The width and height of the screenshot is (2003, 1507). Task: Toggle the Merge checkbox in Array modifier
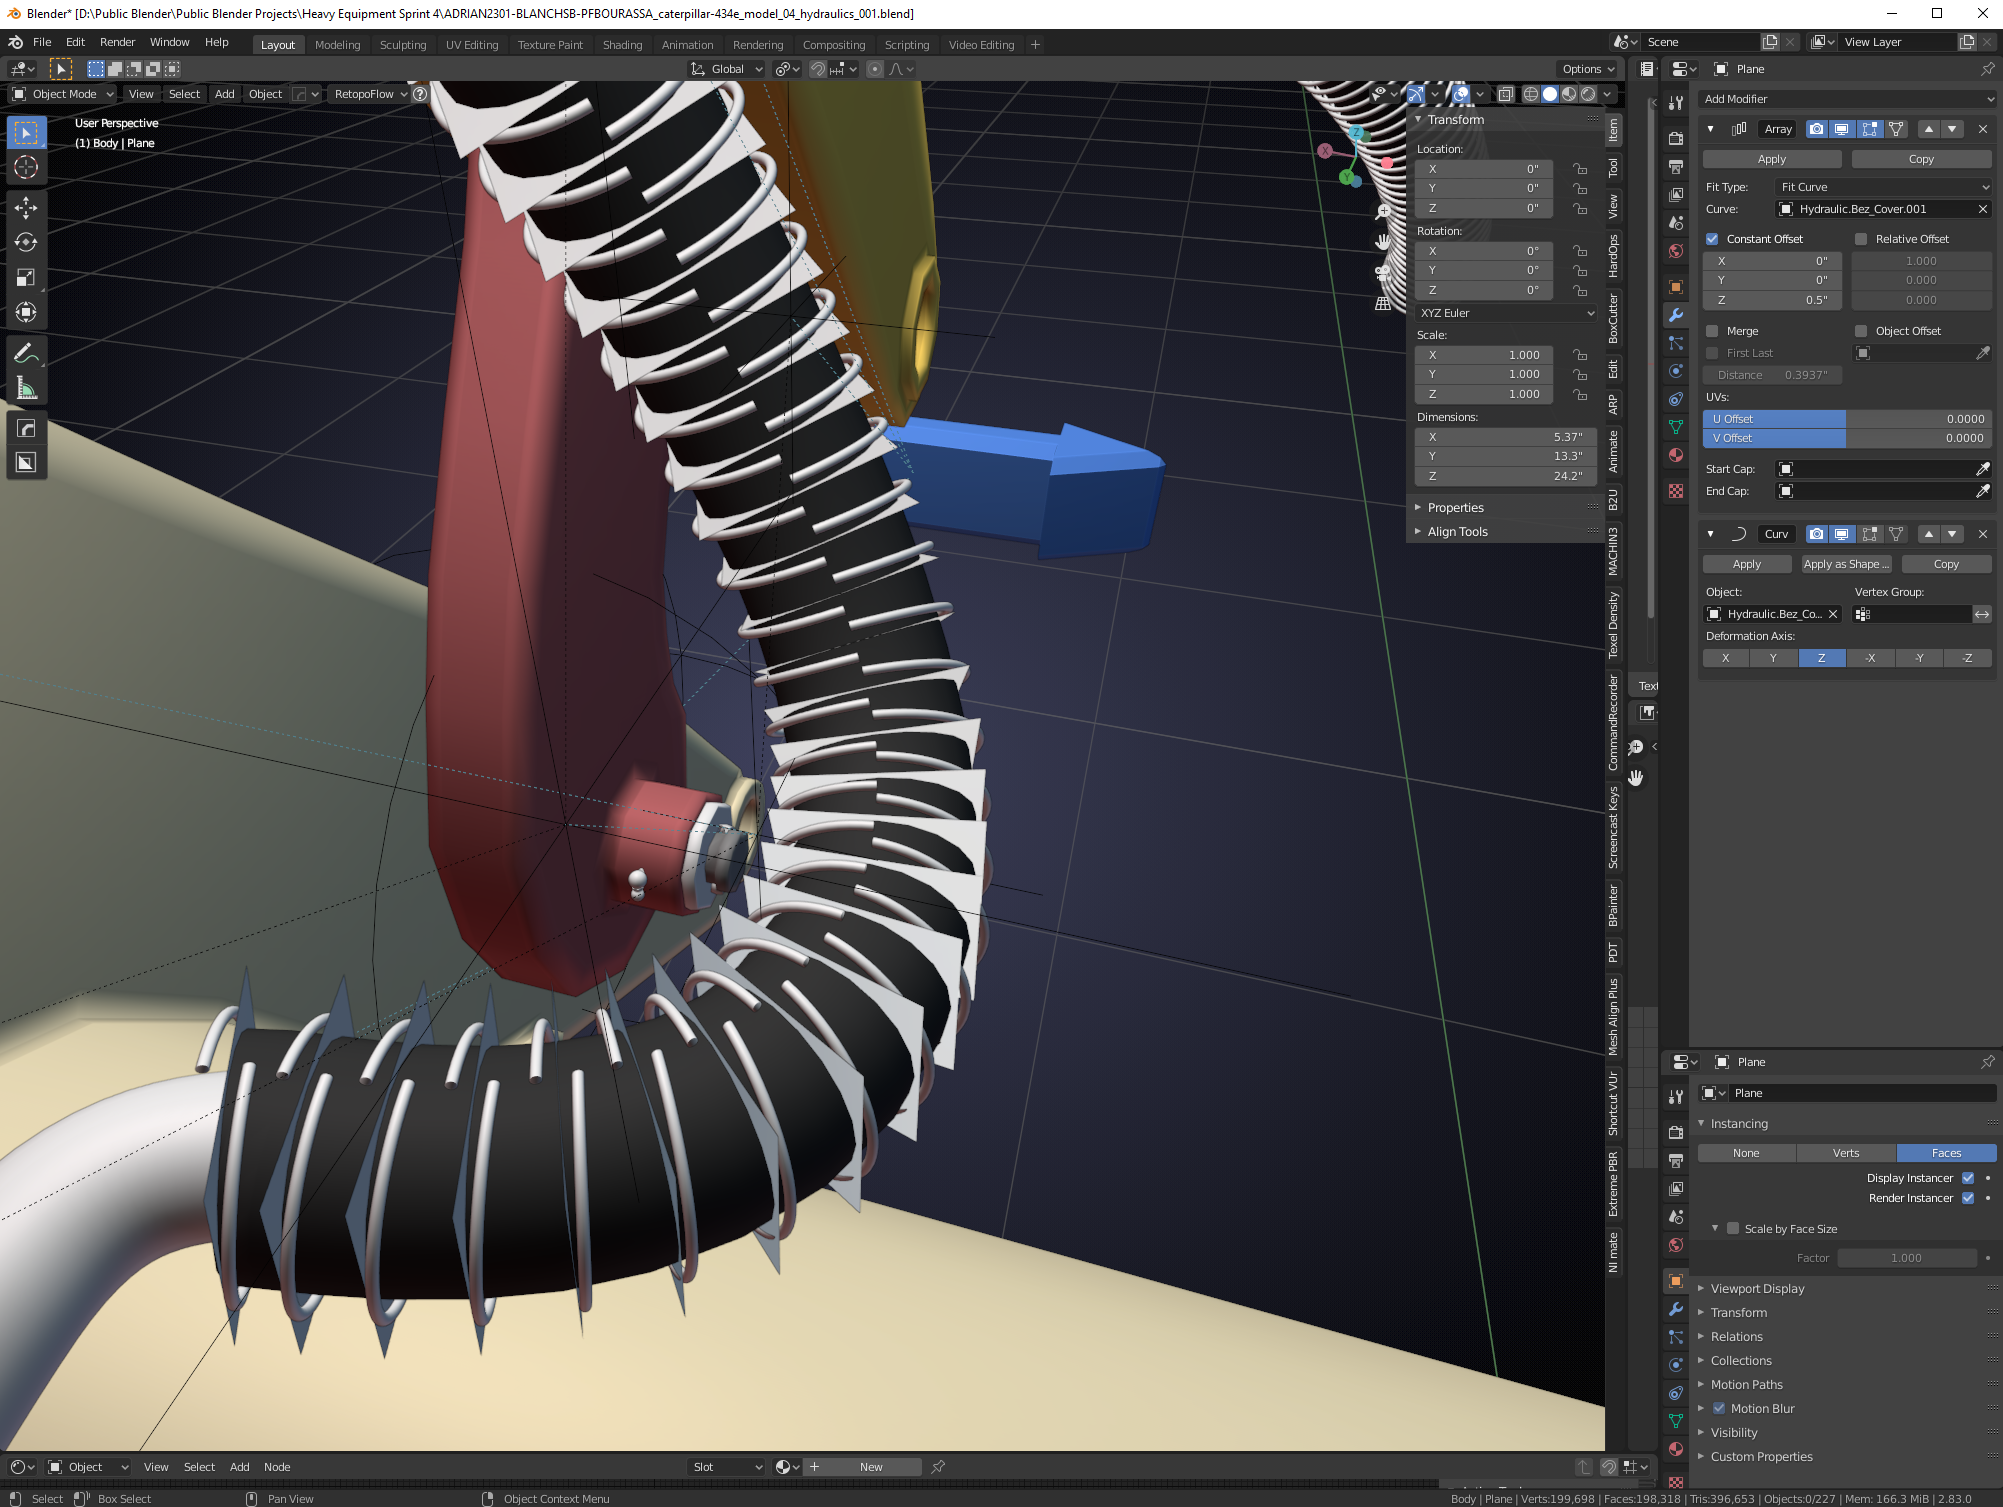1712,330
